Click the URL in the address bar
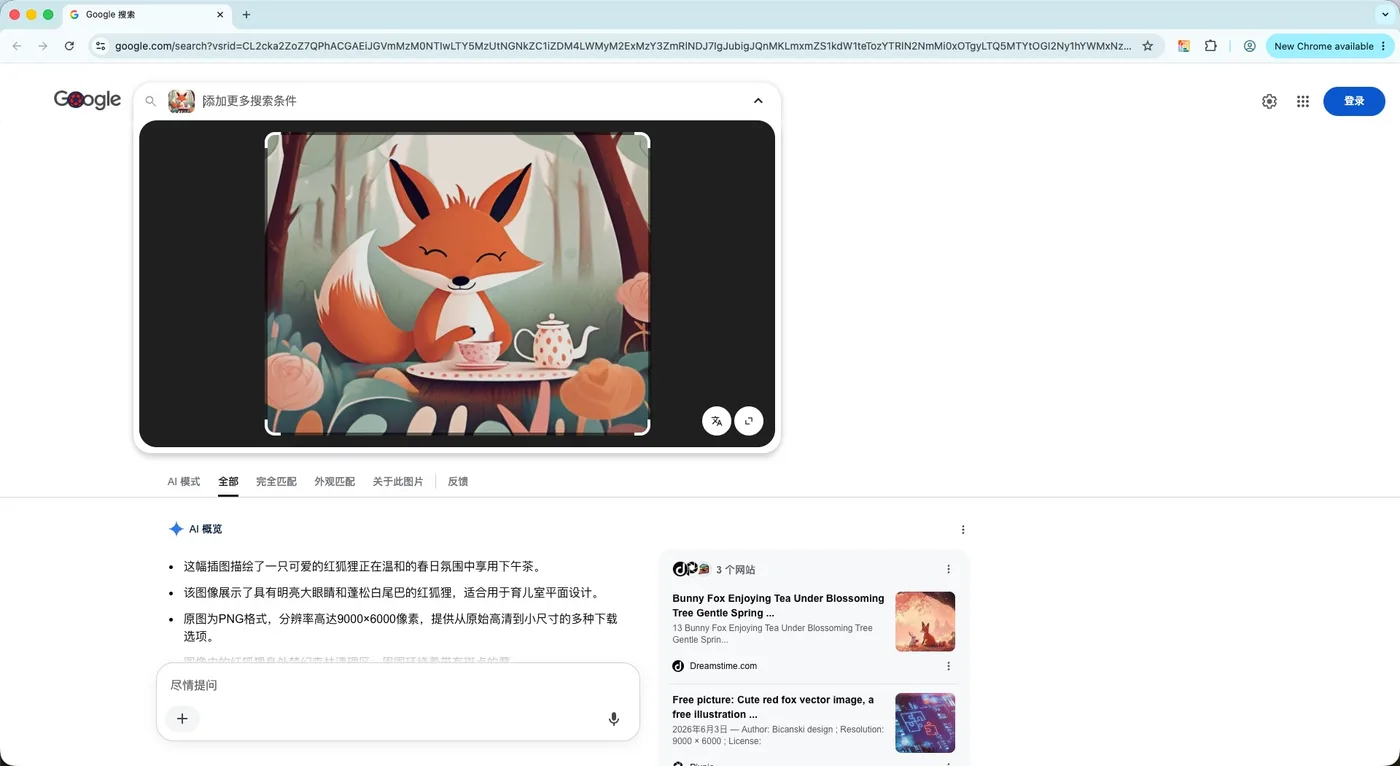The height and width of the screenshot is (766, 1400). click(622, 46)
